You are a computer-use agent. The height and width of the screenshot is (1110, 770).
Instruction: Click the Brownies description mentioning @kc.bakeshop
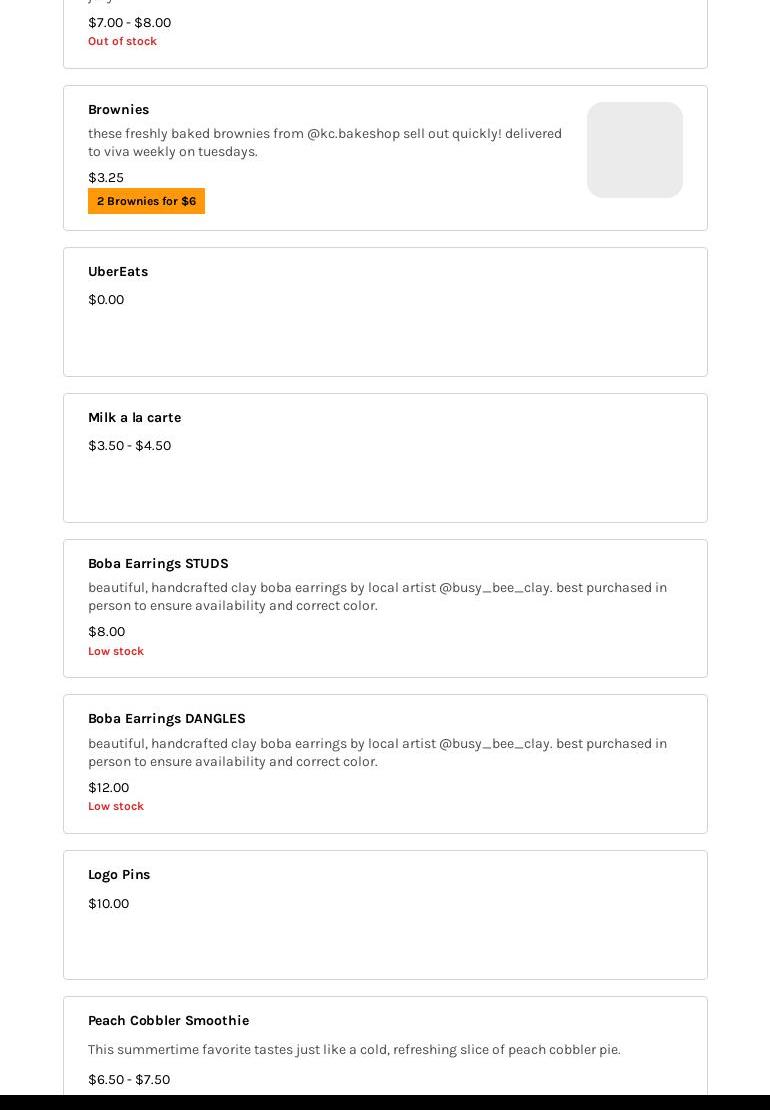324,142
